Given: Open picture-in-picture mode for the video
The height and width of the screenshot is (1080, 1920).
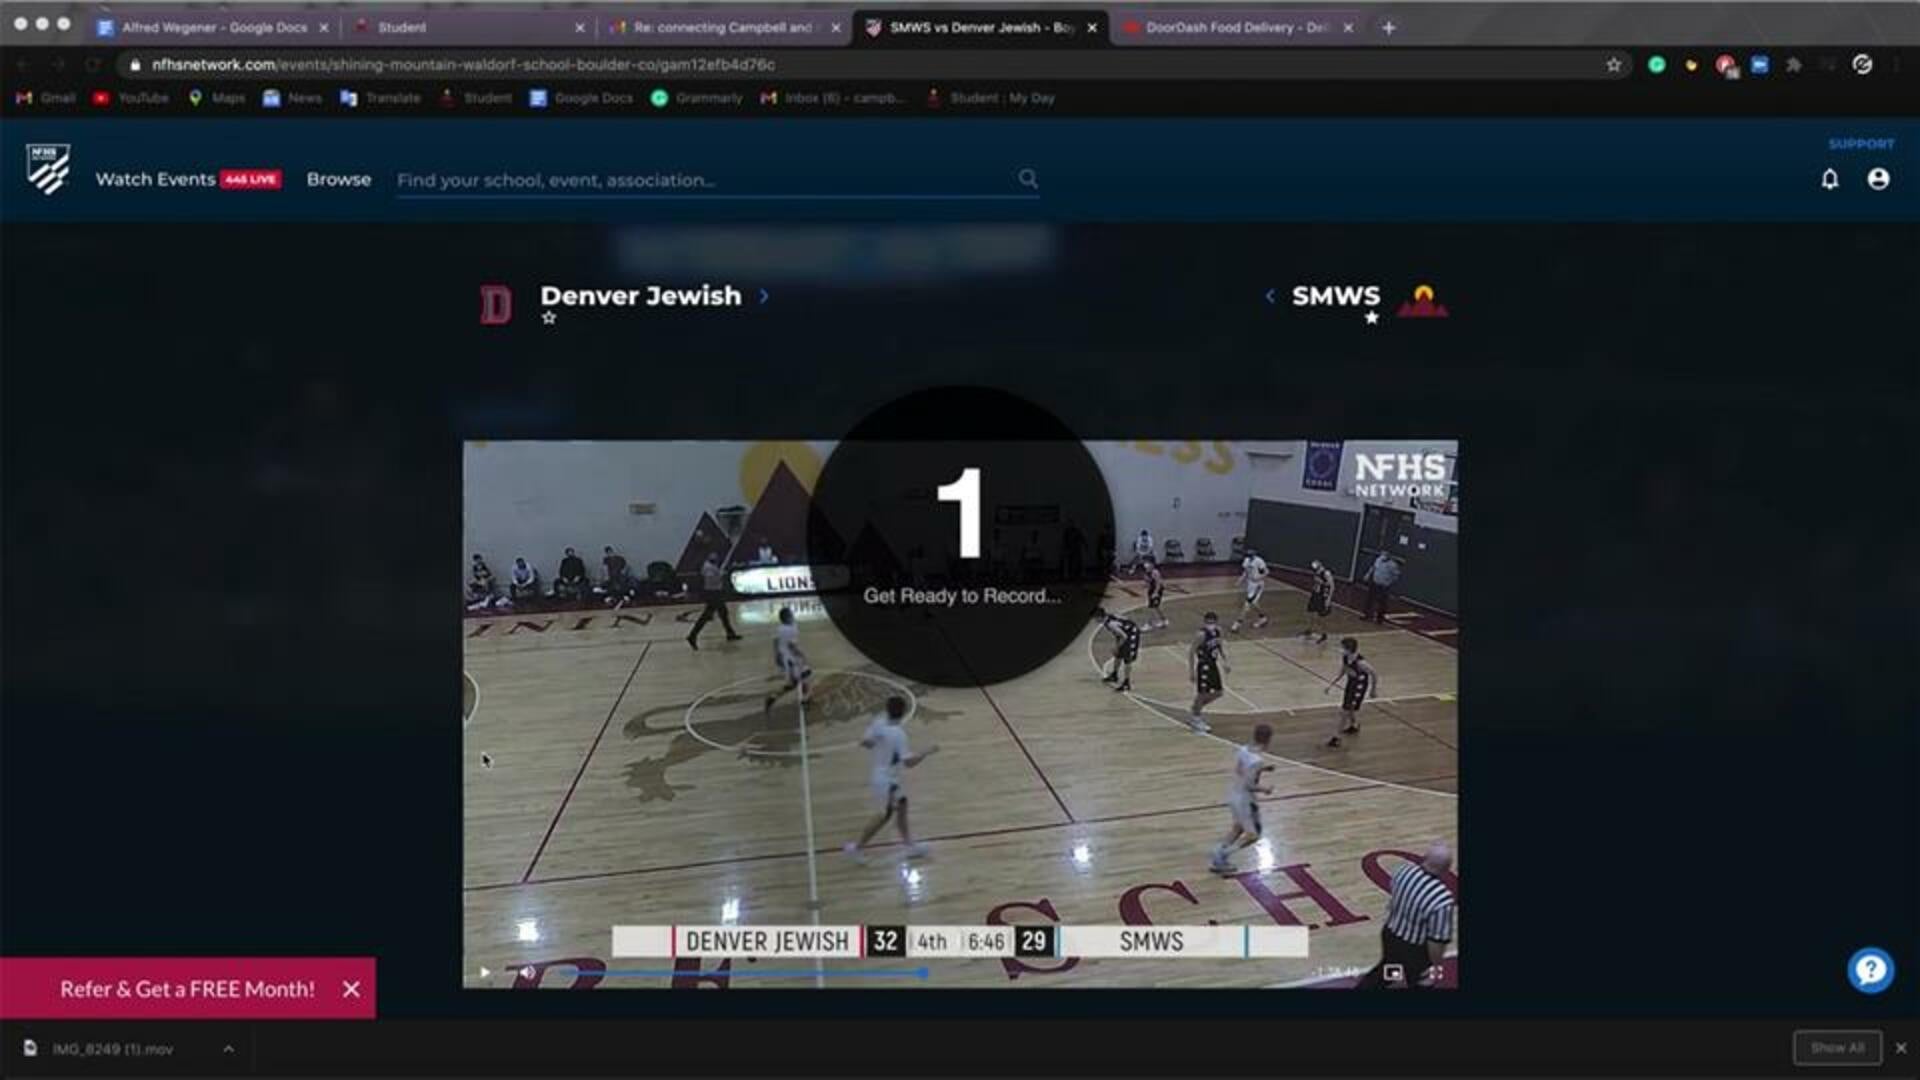Looking at the screenshot, I should [x=1392, y=972].
